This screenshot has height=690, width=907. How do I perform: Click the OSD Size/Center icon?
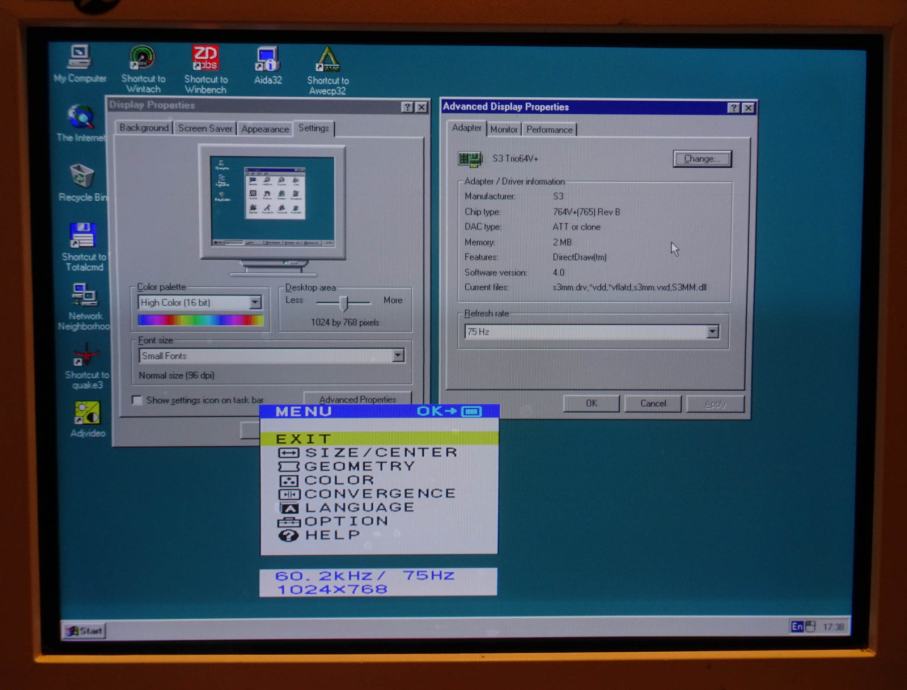[x=289, y=453]
